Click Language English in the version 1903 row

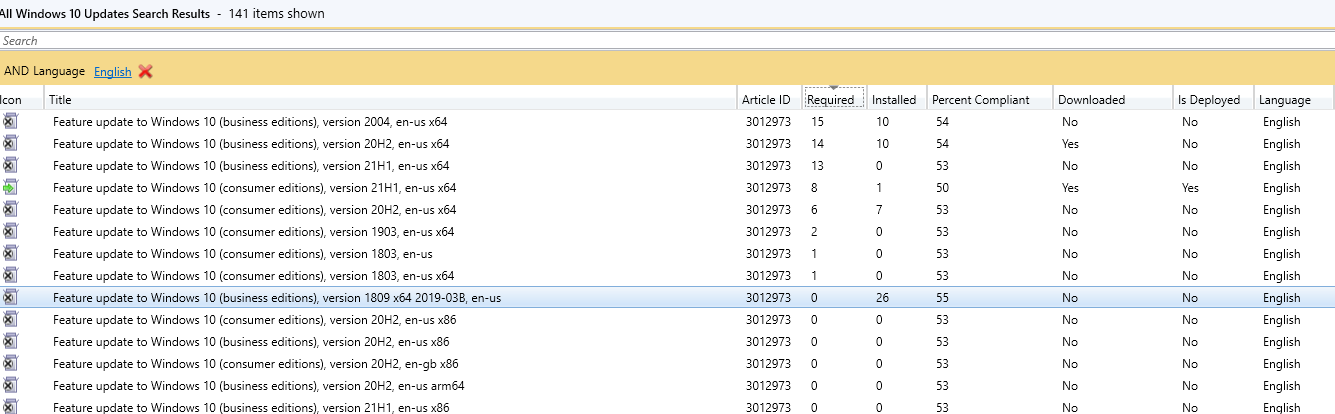pos(1281,232)
